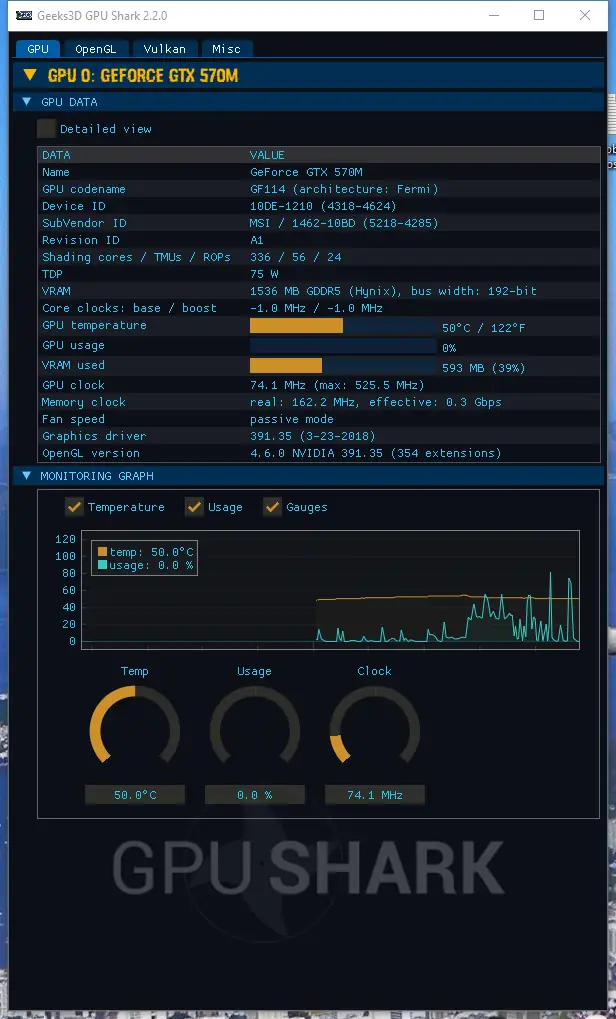Viewport: 616px width, 1019px height.
Task: Close the GPU Shark window
Action: 585,16
